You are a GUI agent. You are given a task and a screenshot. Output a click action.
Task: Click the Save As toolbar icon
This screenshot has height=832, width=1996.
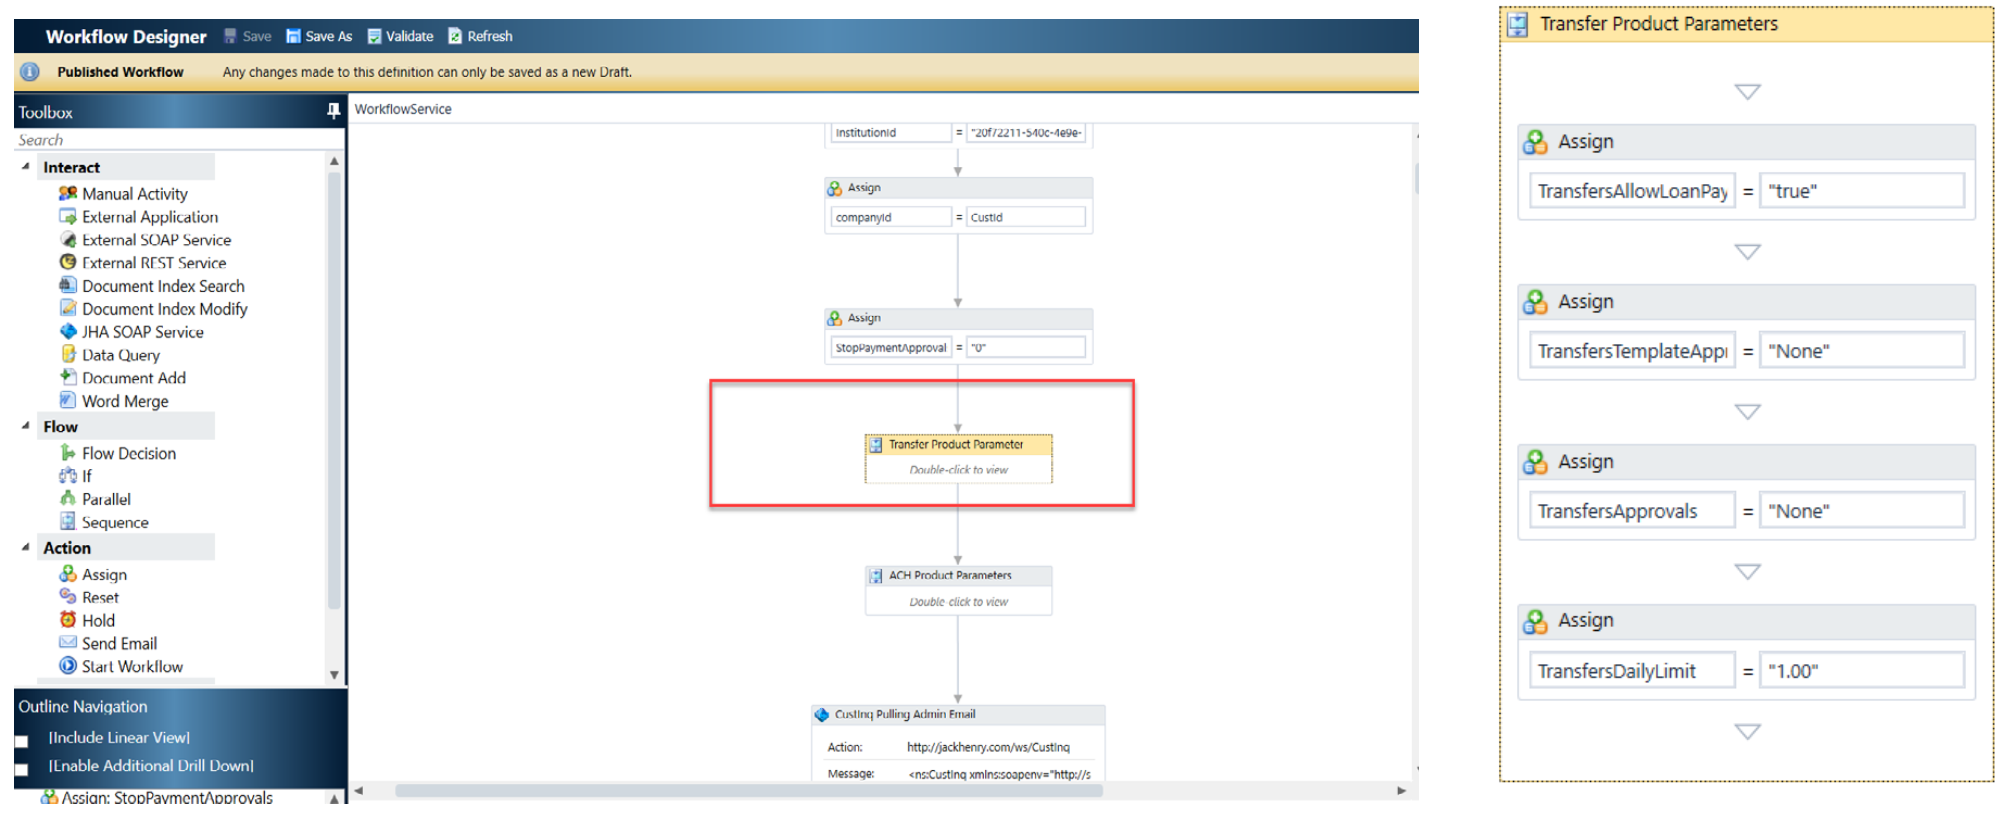[293, 36]
